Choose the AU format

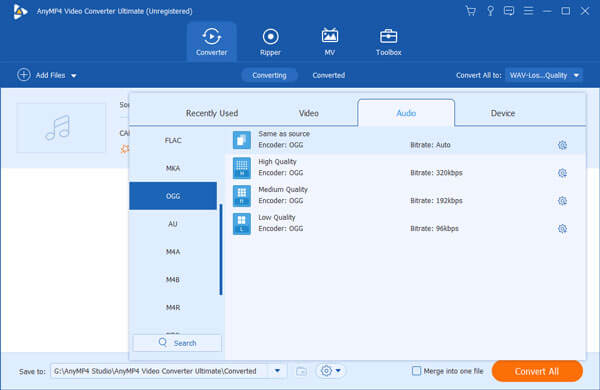tap(173, 224)
